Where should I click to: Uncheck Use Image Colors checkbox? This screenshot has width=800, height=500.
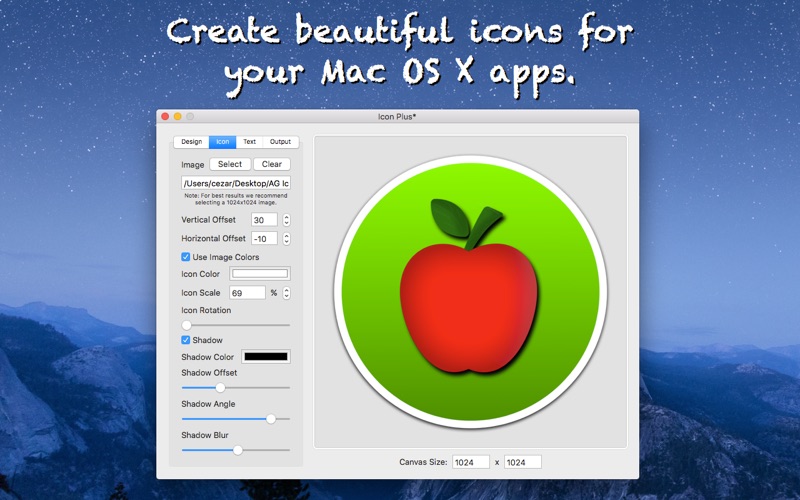(186, 257)
